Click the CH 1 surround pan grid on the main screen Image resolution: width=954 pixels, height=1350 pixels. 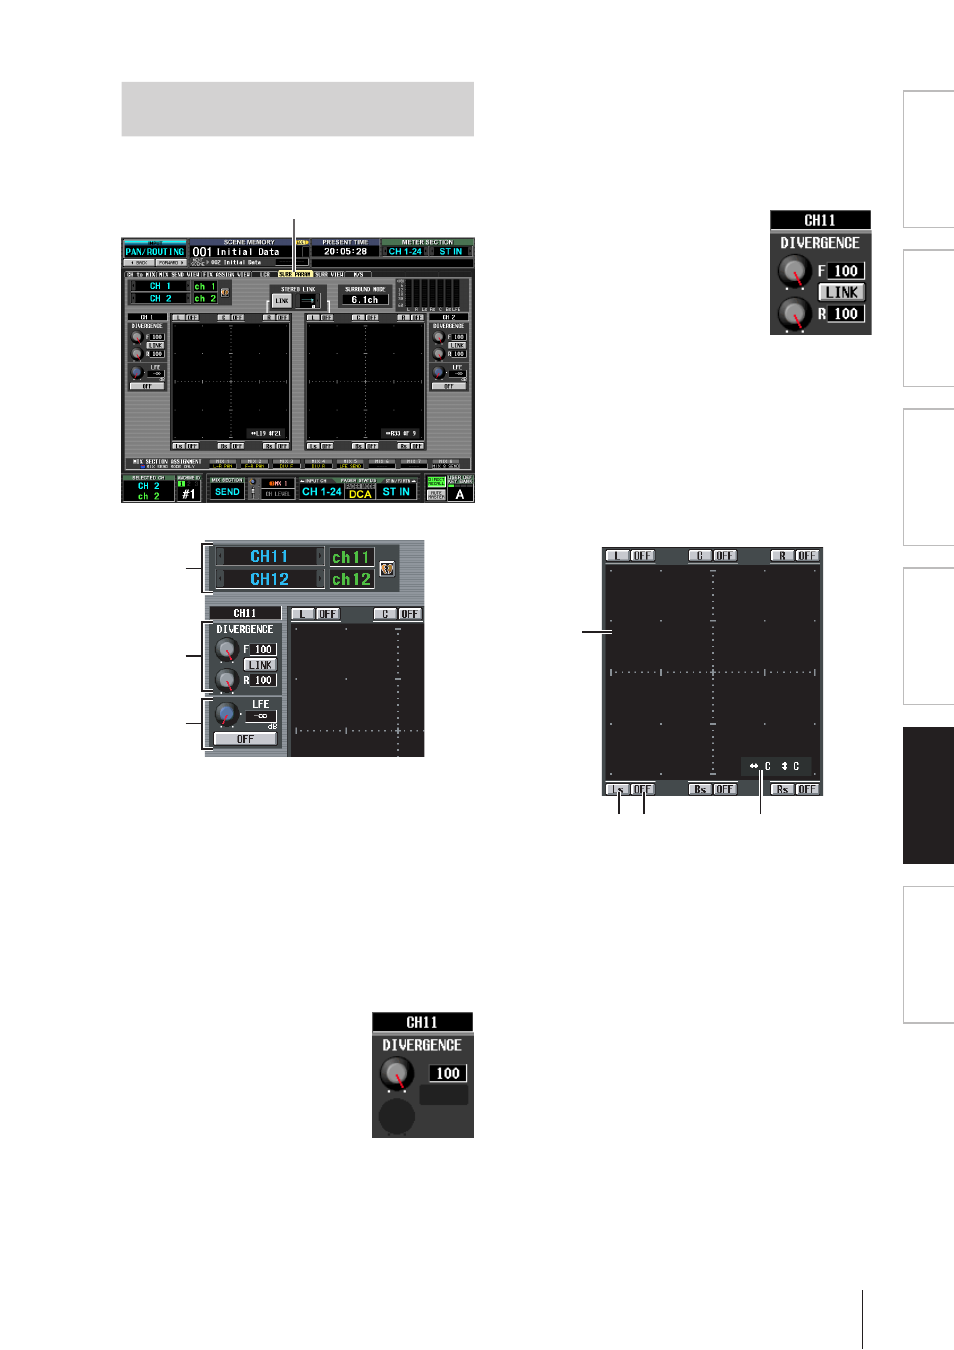pyautogui.click(x=231, y=382)
